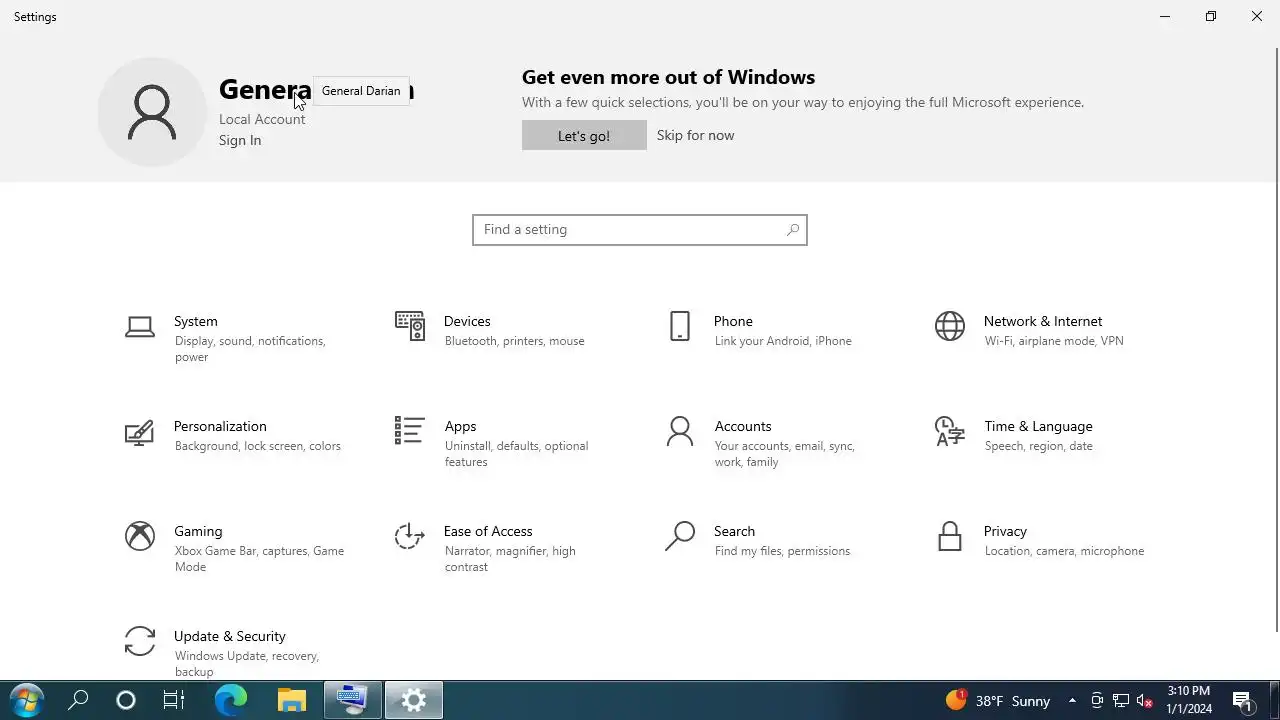Click the magnifier in Find a setting box

pos(793,230)
